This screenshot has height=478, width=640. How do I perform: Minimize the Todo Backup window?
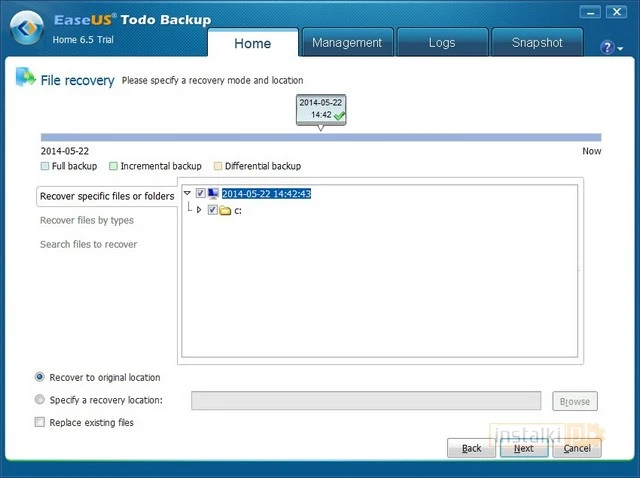[590, 12]
